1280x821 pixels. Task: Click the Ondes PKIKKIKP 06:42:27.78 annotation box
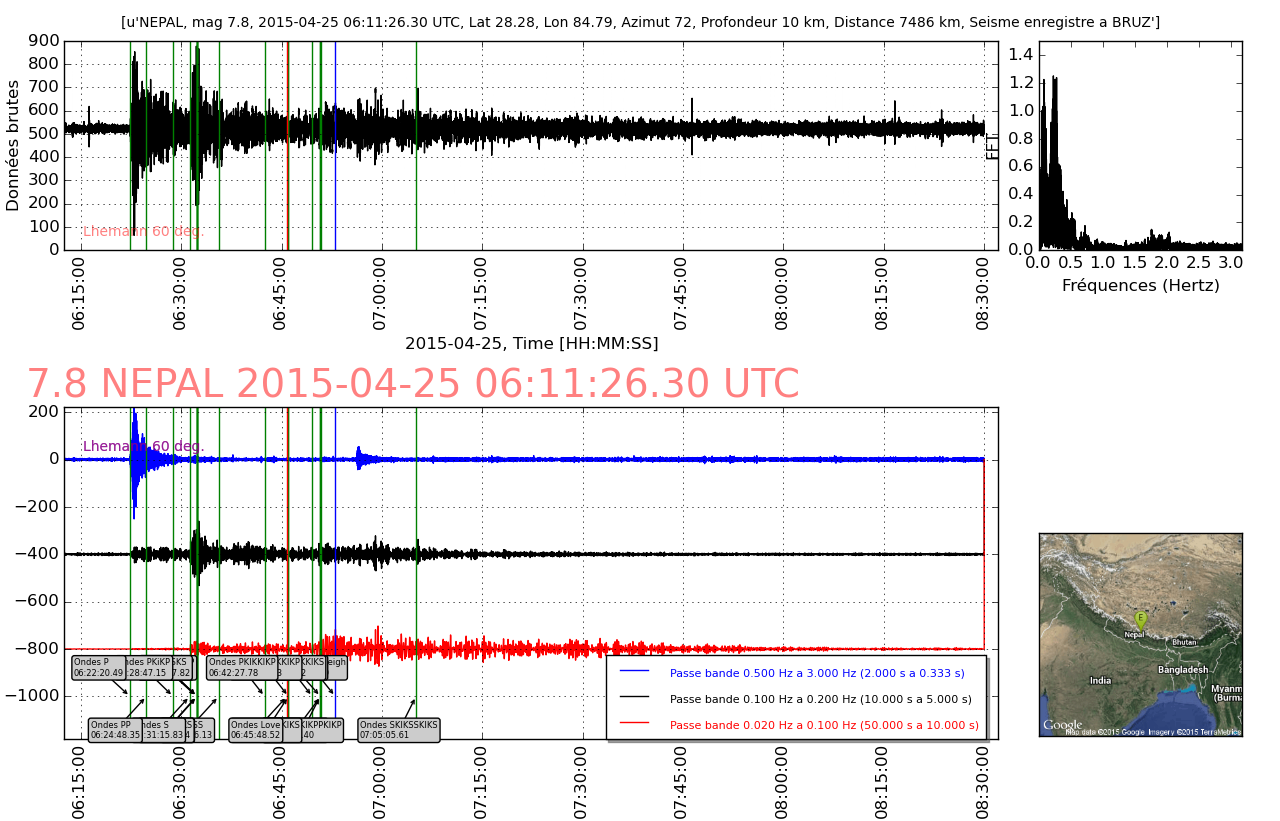pos(241,667)
